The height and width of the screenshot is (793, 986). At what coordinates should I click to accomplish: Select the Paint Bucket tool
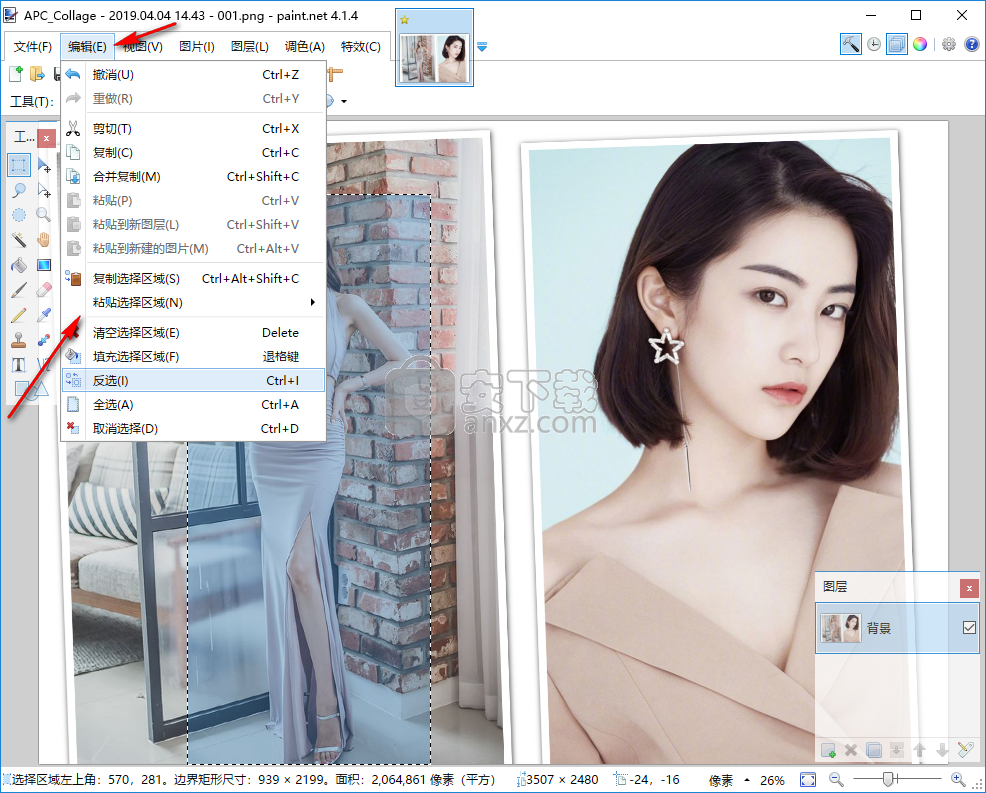click(19, 265)
